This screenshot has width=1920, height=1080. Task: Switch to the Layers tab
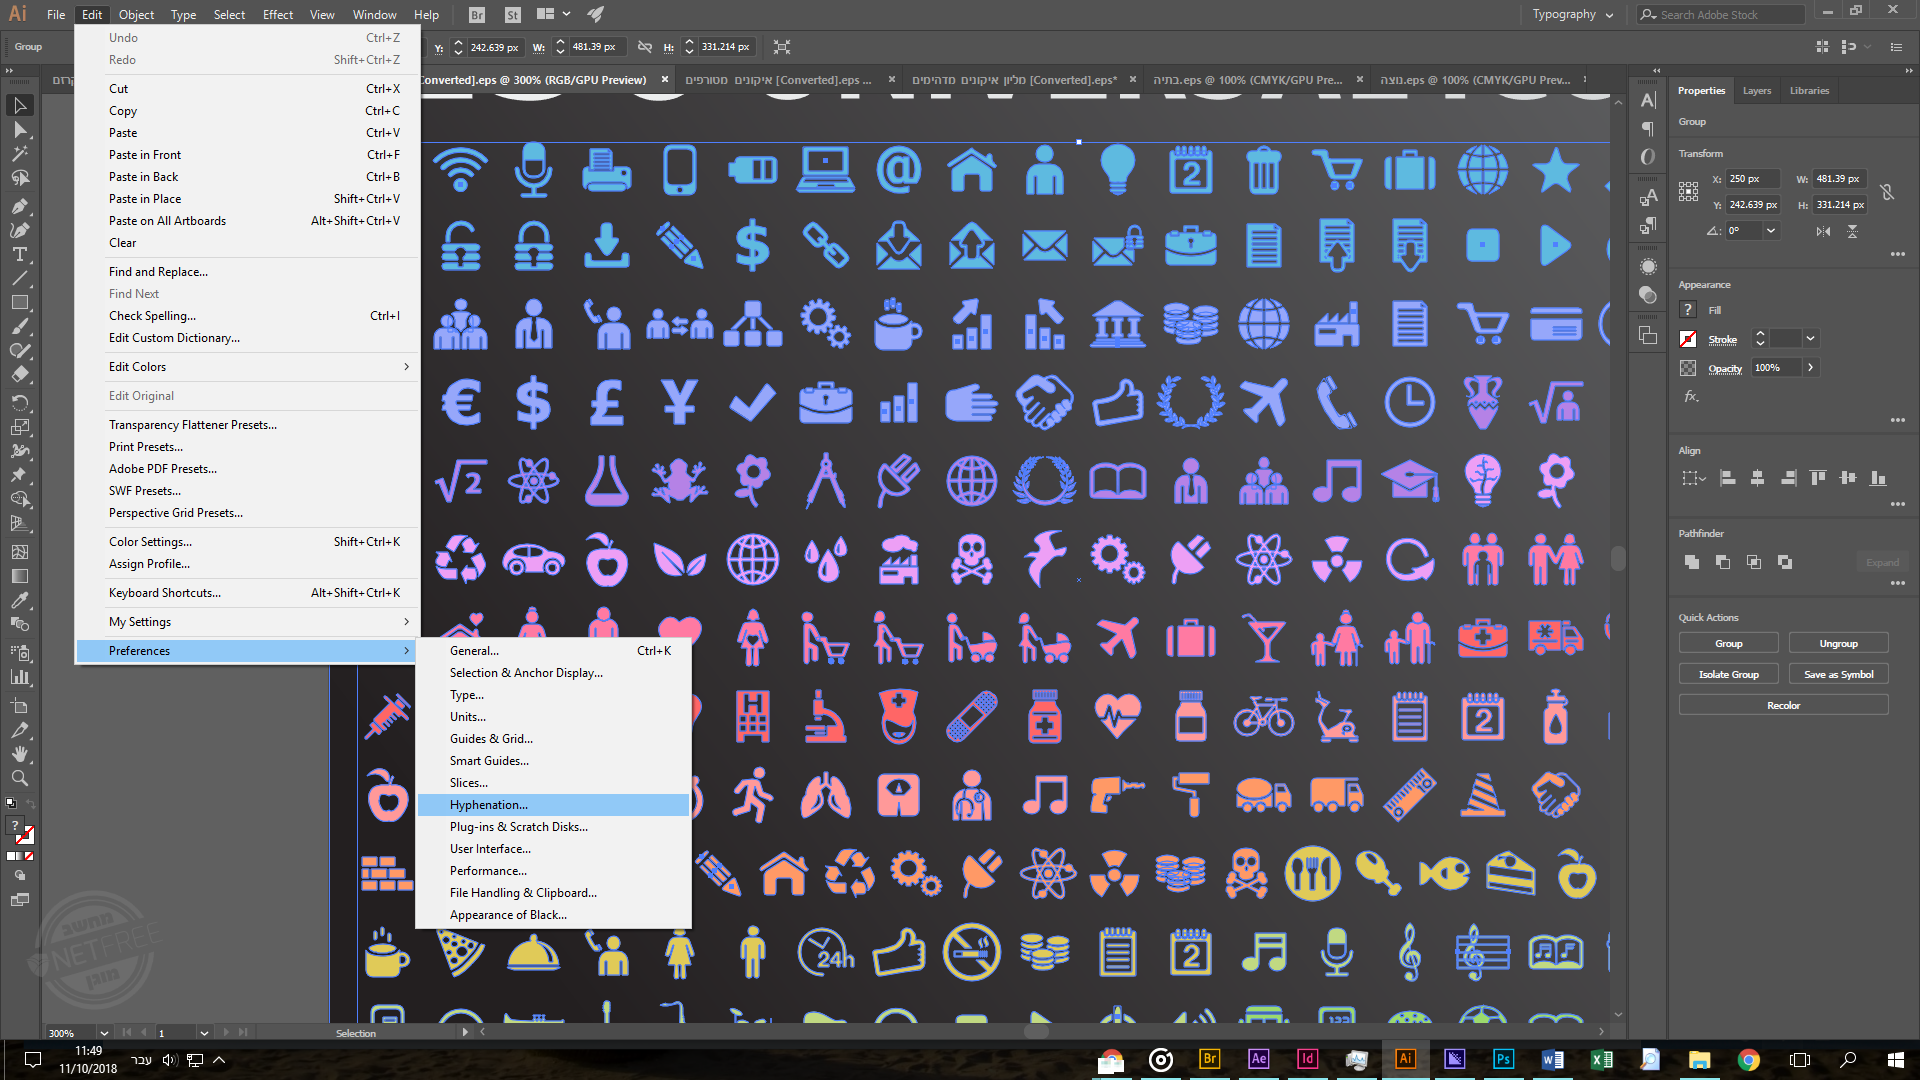coord(1756,91)
